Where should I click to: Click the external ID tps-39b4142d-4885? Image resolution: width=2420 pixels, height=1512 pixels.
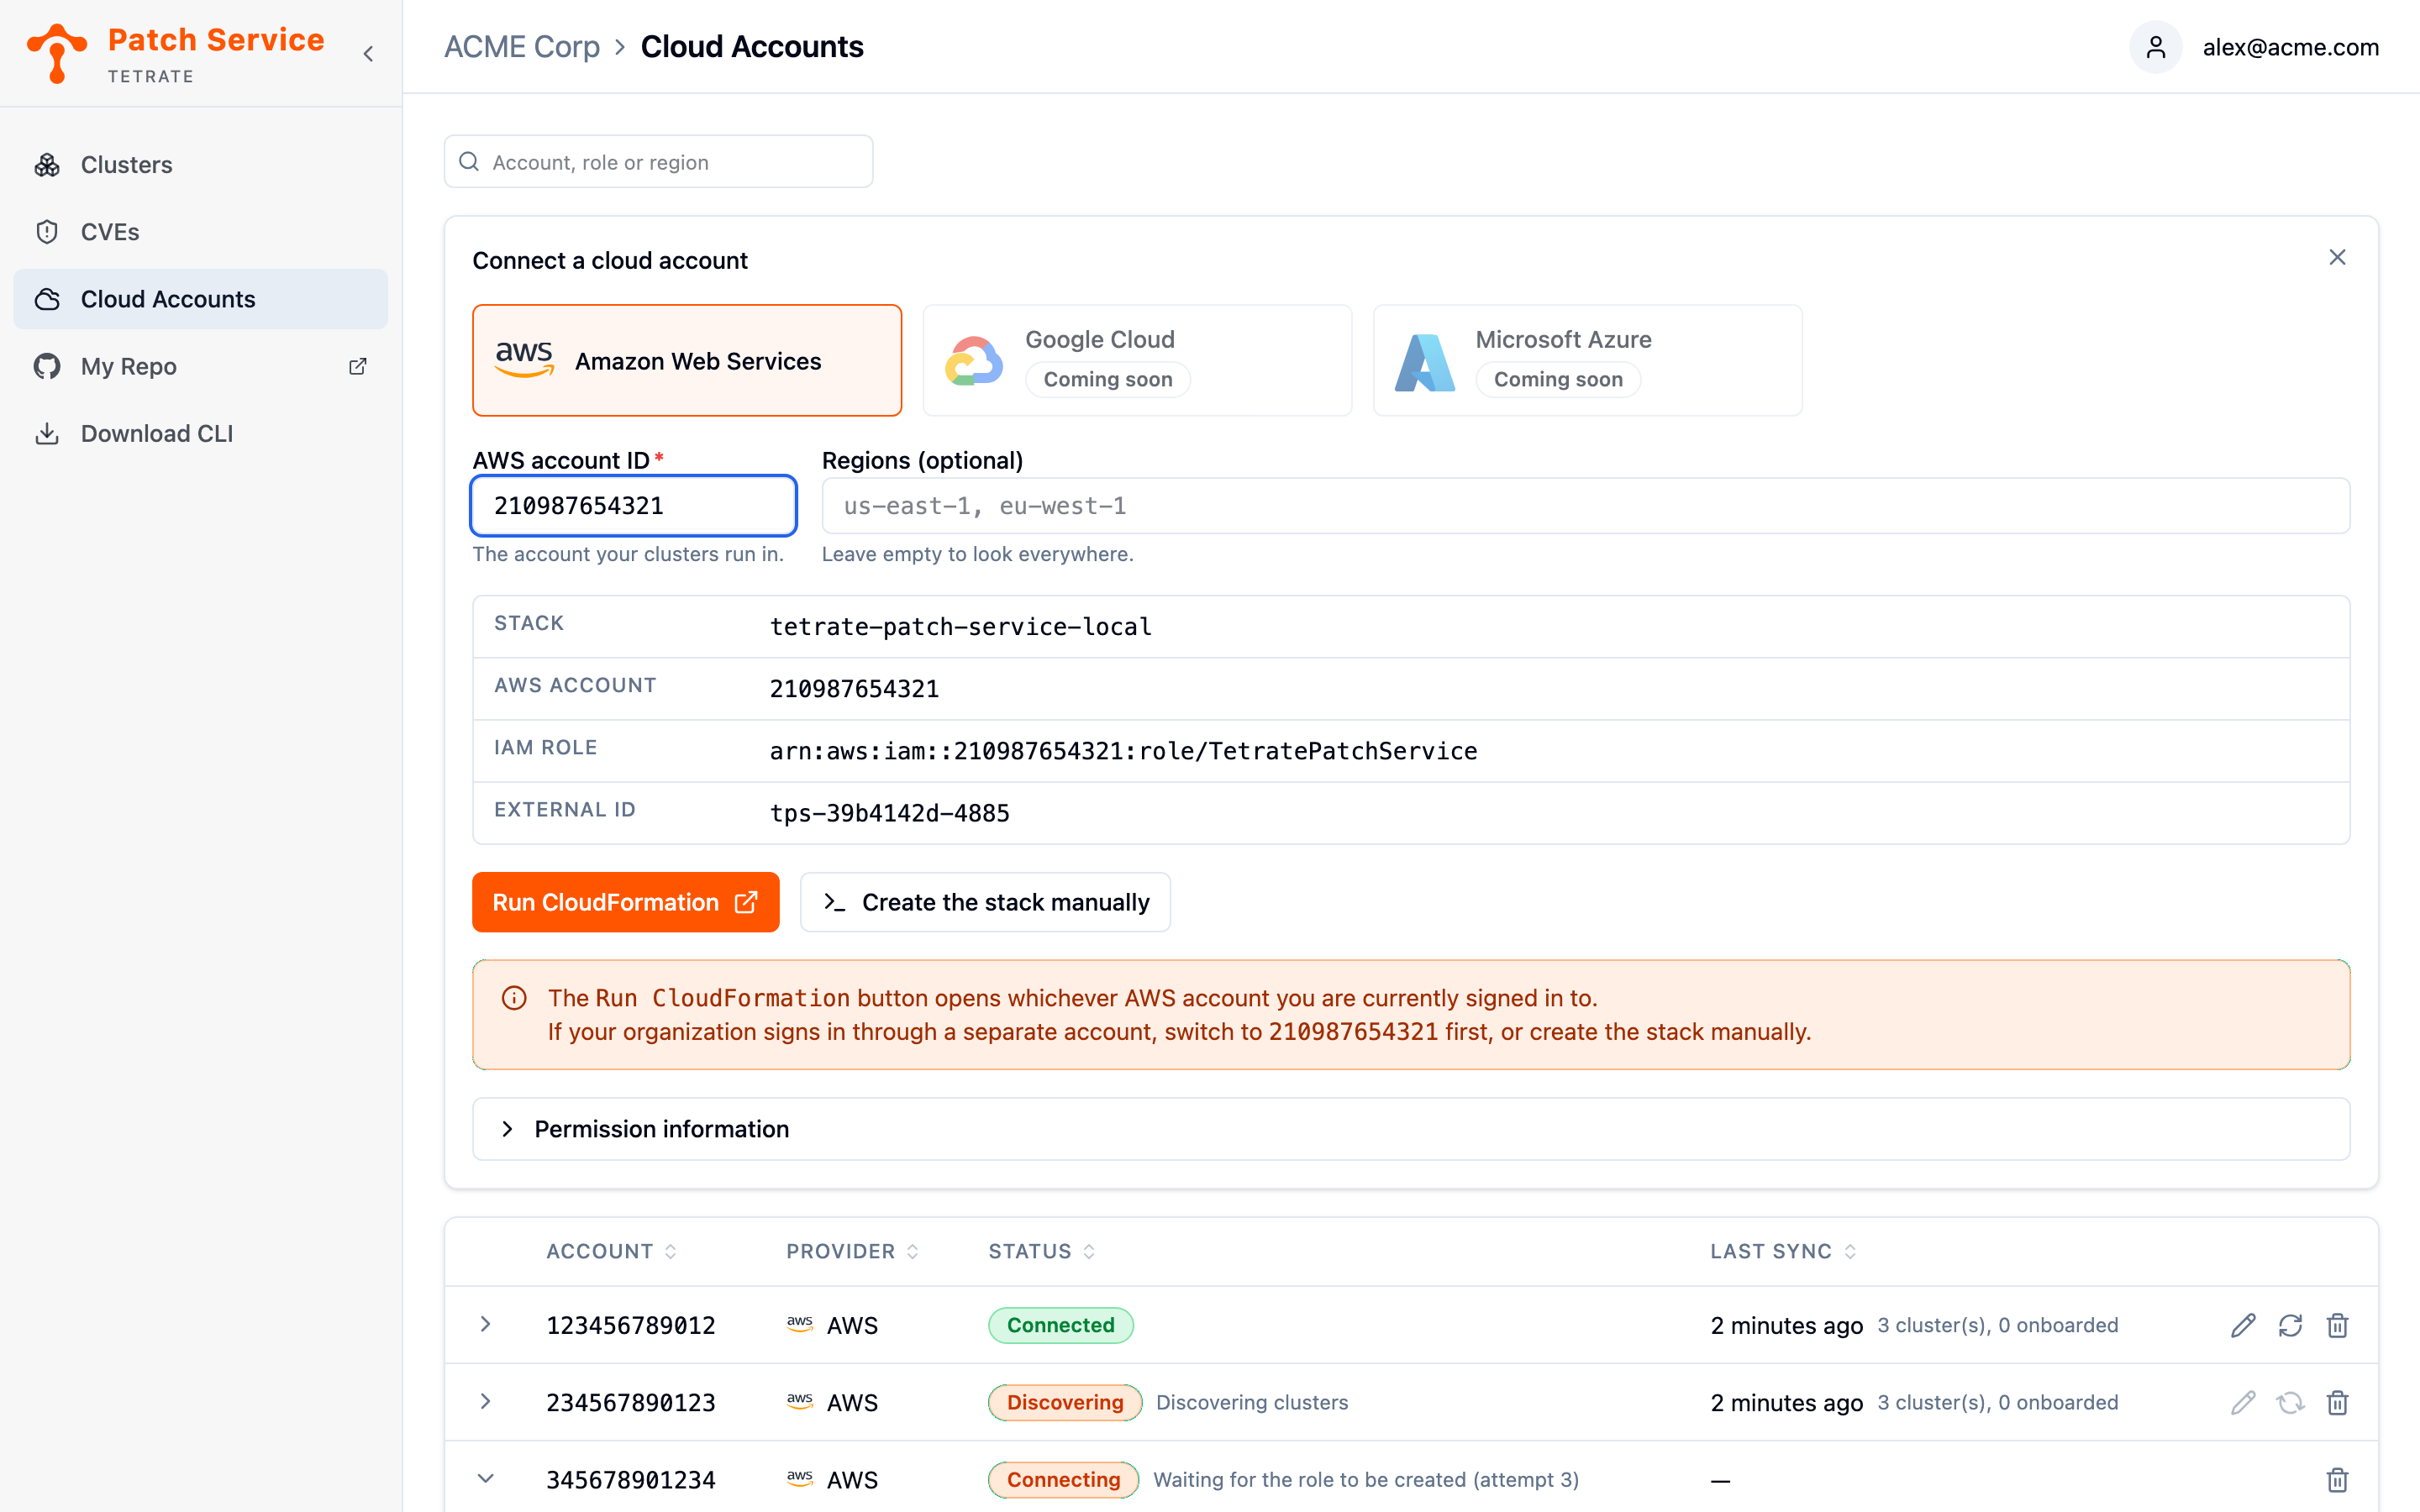click(889, 812)
